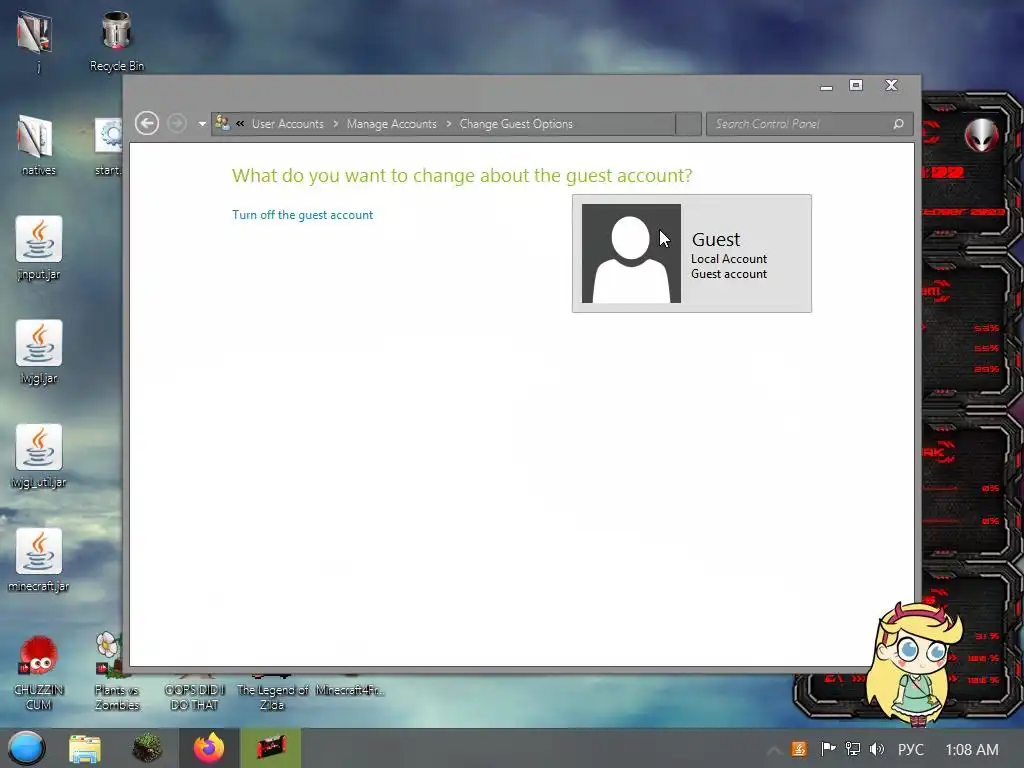The height and width of the screenshot is (768, 1024).
Task: Click the search magnifier icon
Action: [899, 123]
